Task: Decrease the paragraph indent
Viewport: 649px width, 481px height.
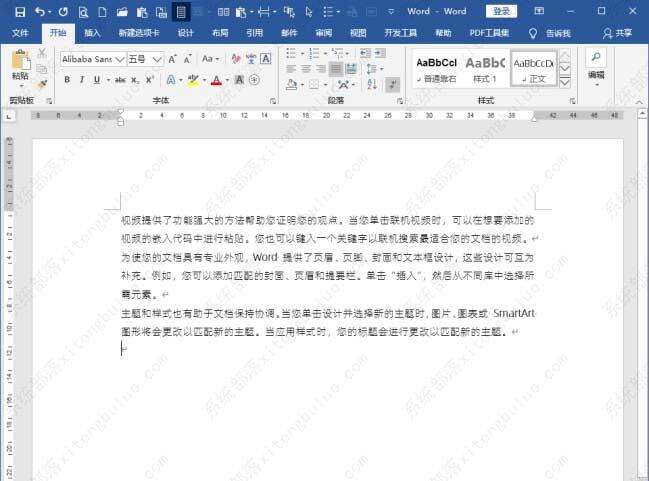Action: [x=365, y=53]
